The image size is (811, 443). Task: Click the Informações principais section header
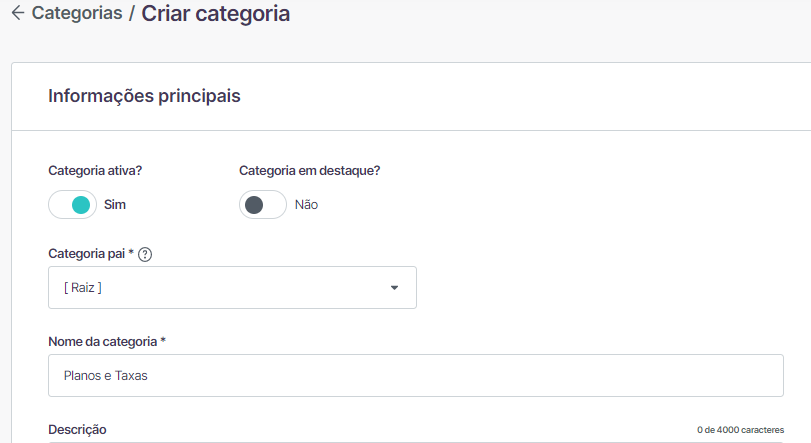tap(144, 96)
